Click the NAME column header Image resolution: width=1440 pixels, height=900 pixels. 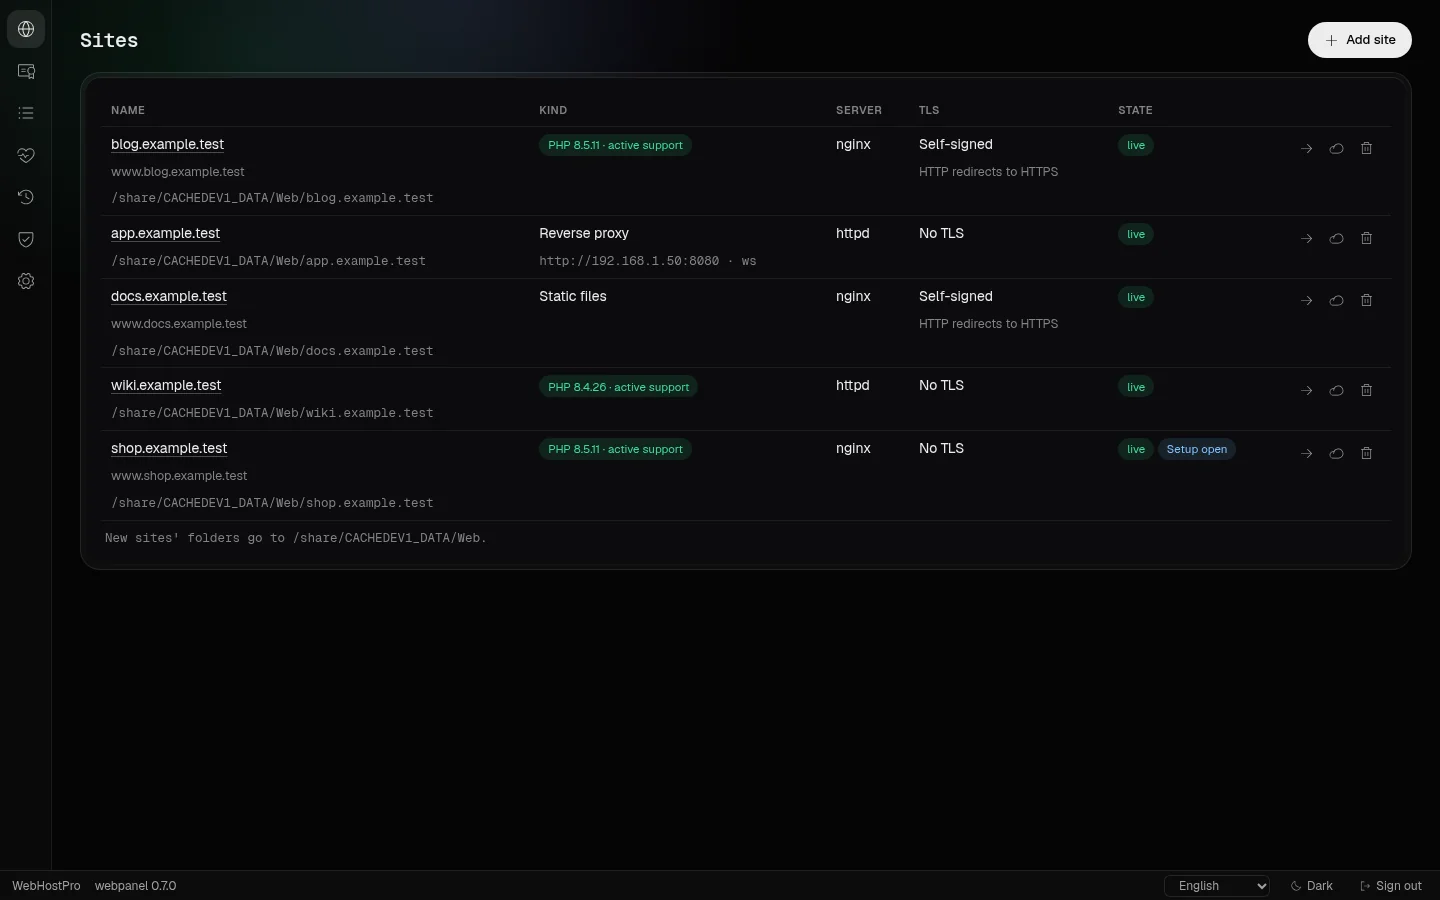[x=128, y=110]
